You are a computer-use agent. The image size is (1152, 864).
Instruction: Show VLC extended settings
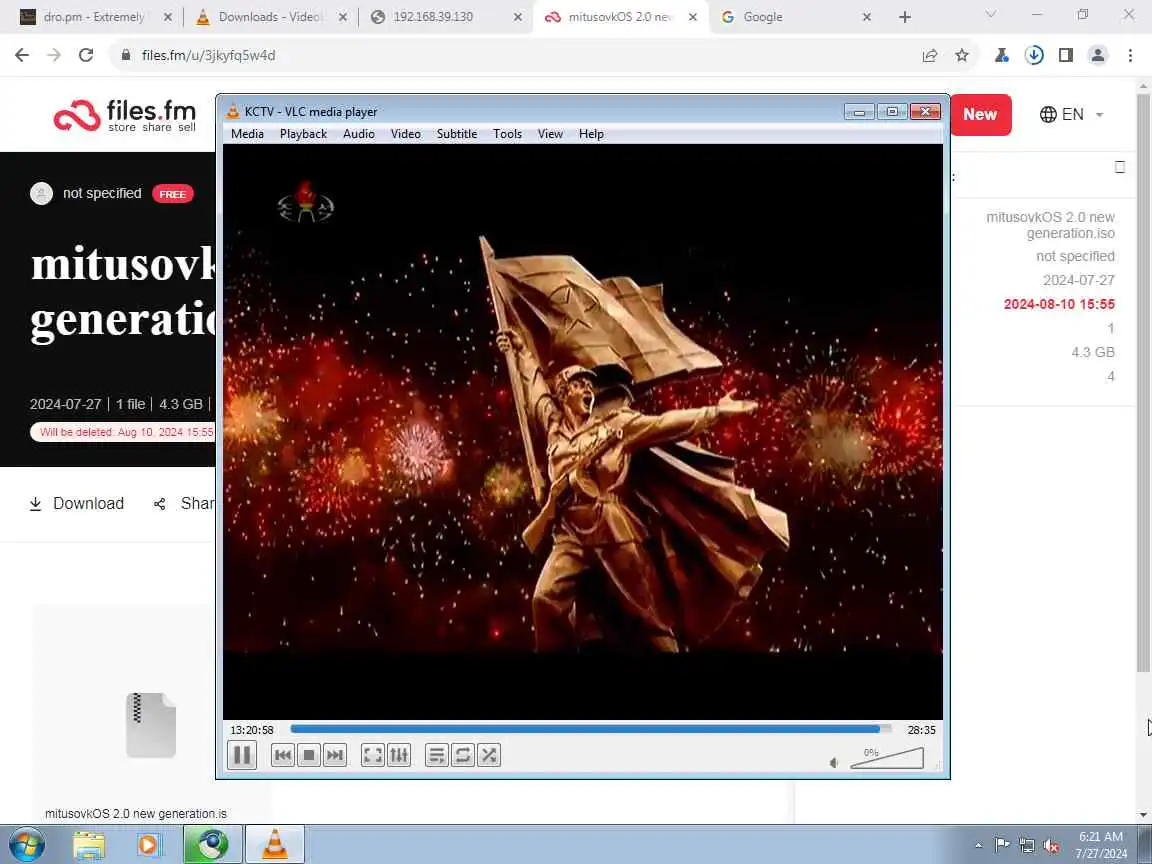tap(399, 755)
